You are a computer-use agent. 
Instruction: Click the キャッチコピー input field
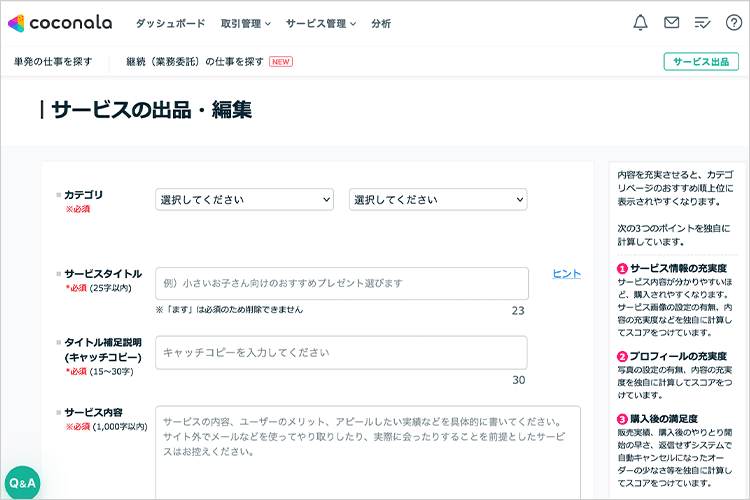pos(341,352)
